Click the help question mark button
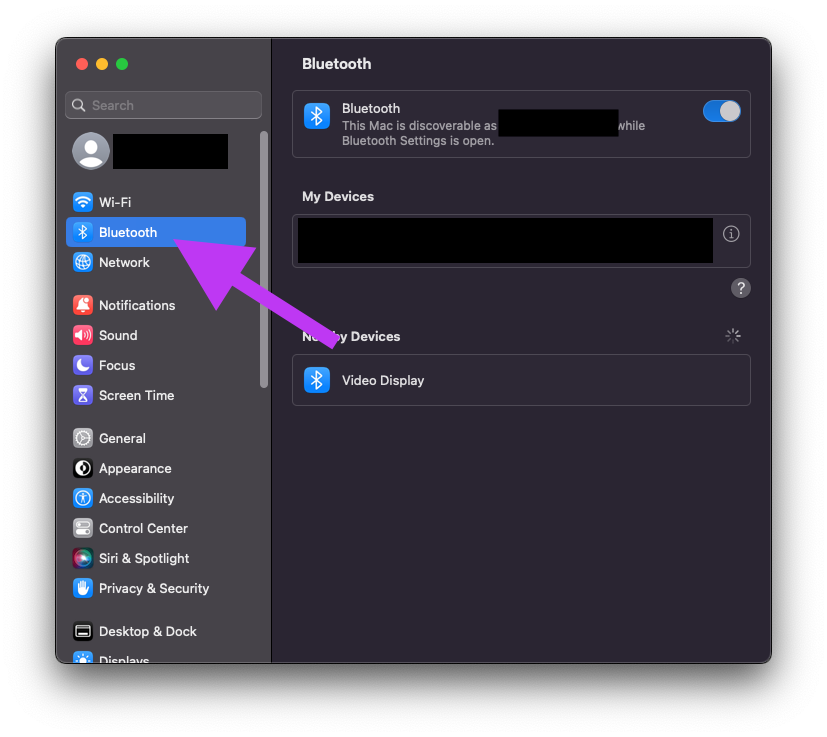 [x=741, y=288]
